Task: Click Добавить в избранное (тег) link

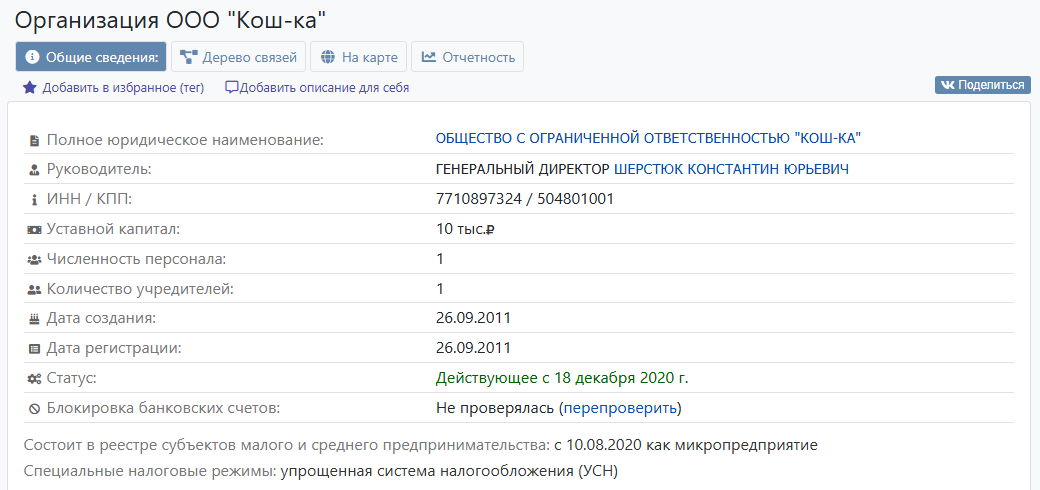Action: (x=122, y=88)
